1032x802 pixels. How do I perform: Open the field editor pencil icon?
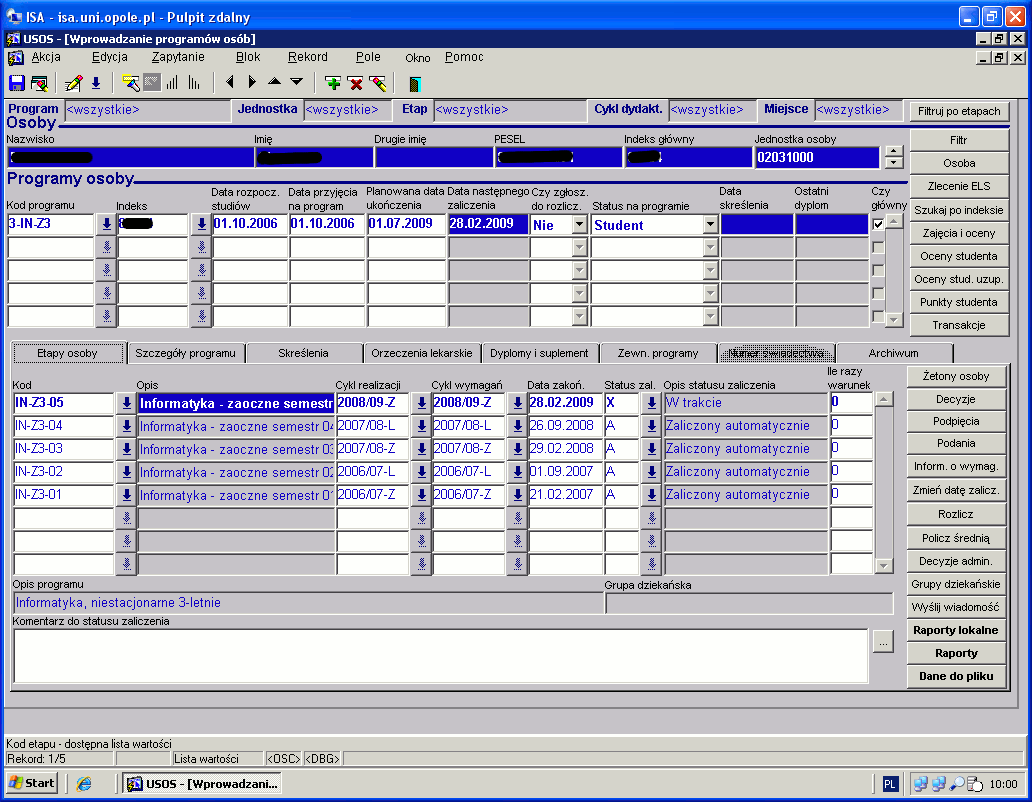click(x=74, y=83)
